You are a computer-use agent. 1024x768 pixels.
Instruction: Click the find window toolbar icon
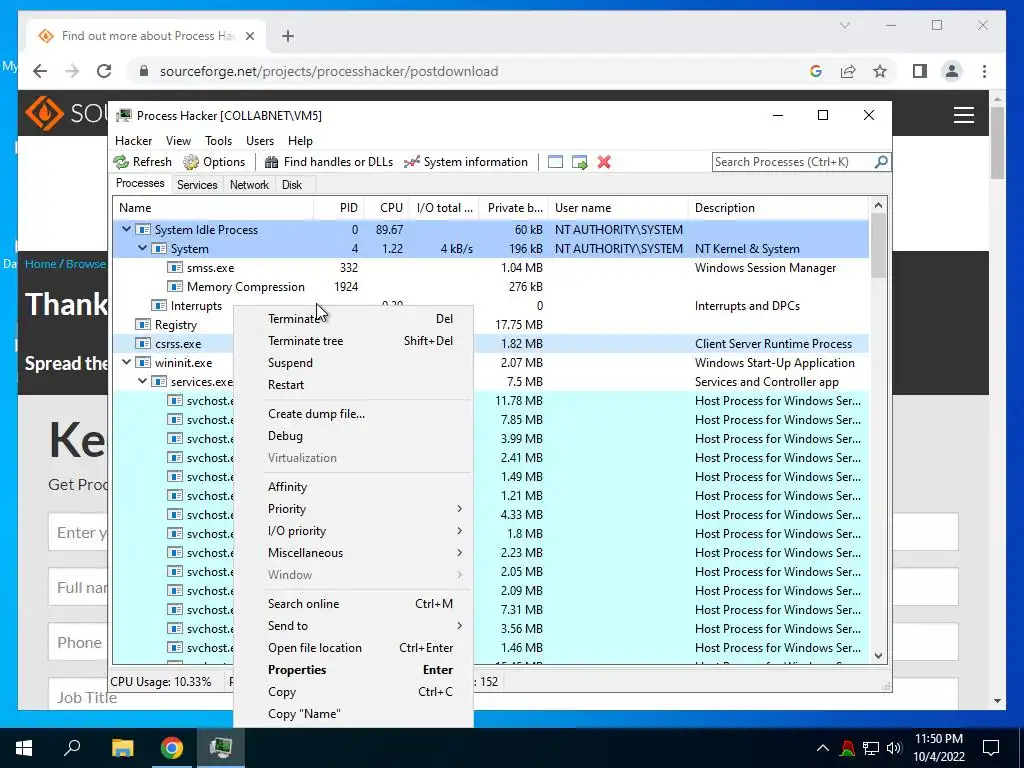coord(555,162)
